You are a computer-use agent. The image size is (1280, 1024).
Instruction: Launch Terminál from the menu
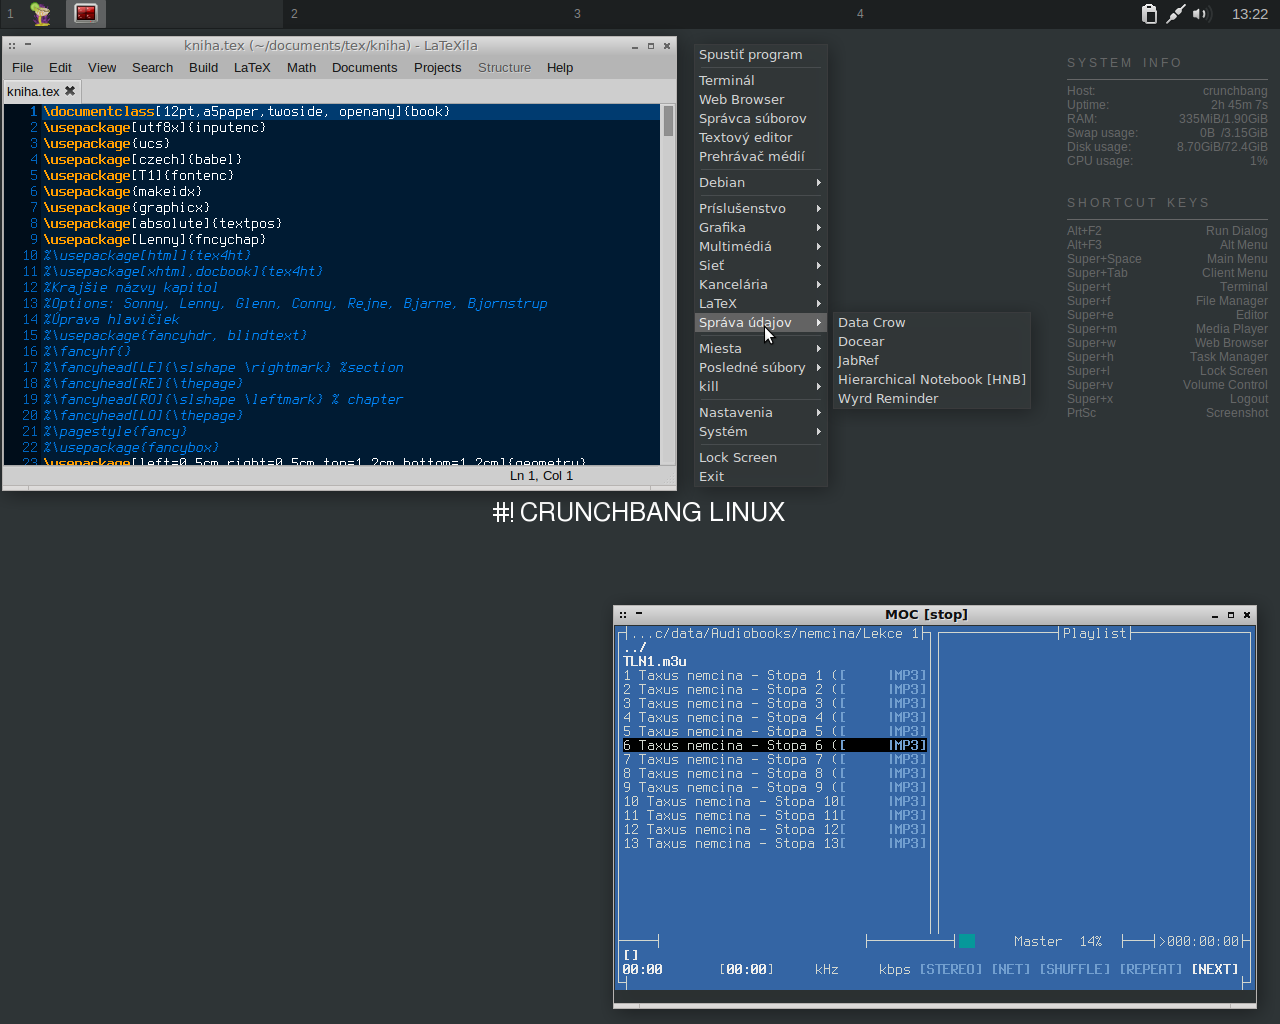click(x=760, y=81)
